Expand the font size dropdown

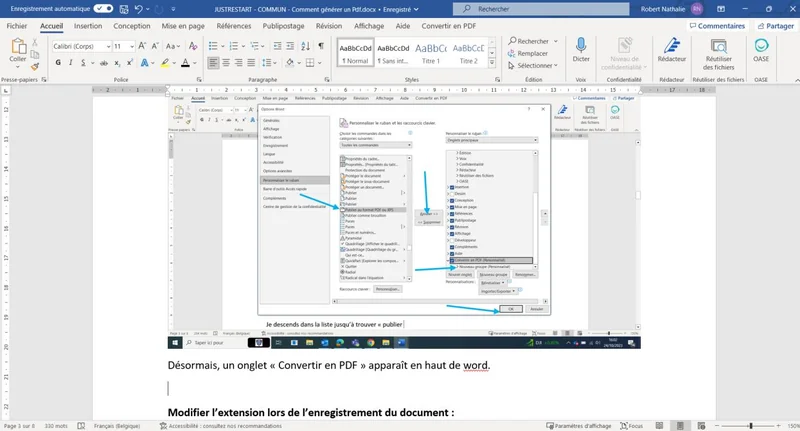coord(131,46)
